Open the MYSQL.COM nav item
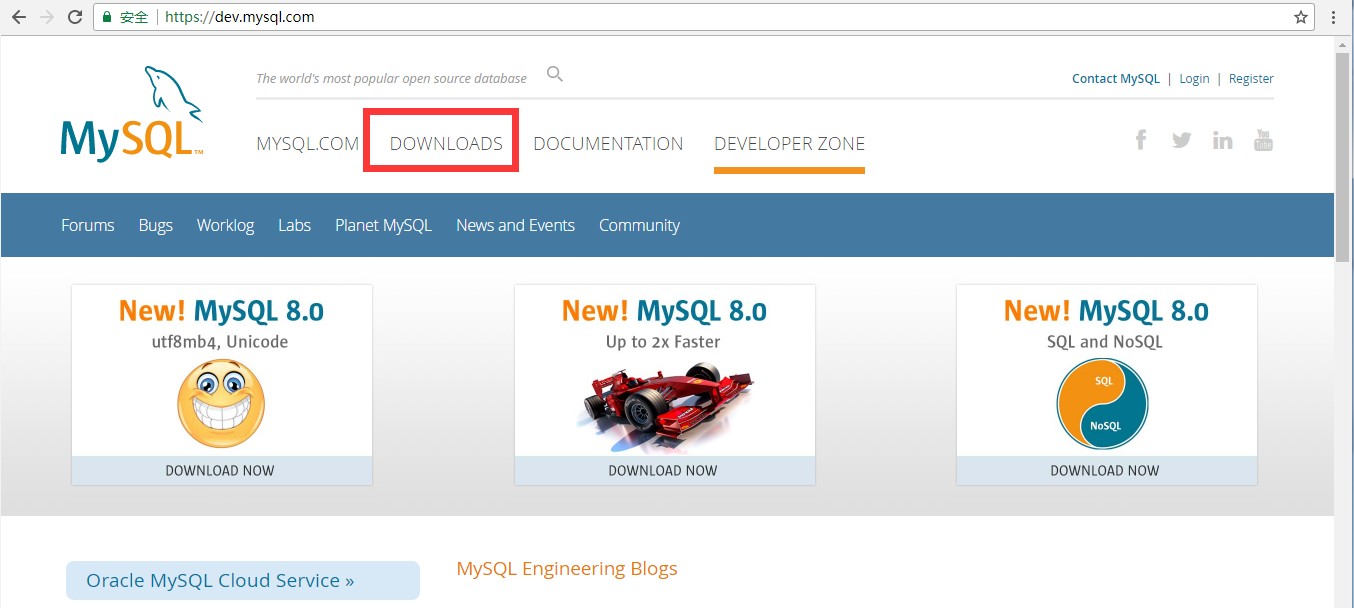 pos(308,143)
